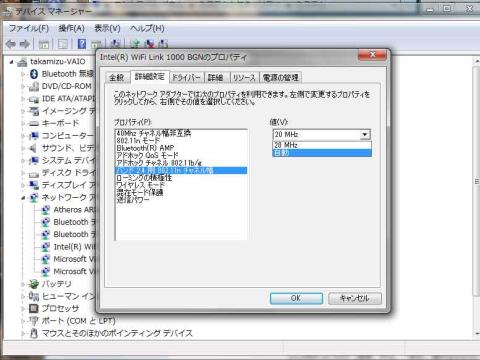The image size is (480, 360).
Task: Click the Device Manager scrollbar down arrow
Action: click(477, 333)
